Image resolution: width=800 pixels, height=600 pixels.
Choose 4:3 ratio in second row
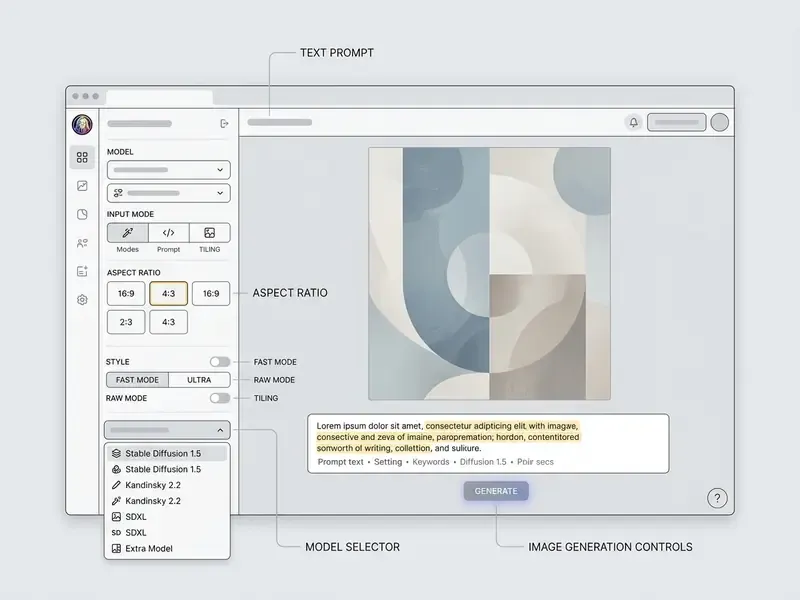[x=168, y=322]
